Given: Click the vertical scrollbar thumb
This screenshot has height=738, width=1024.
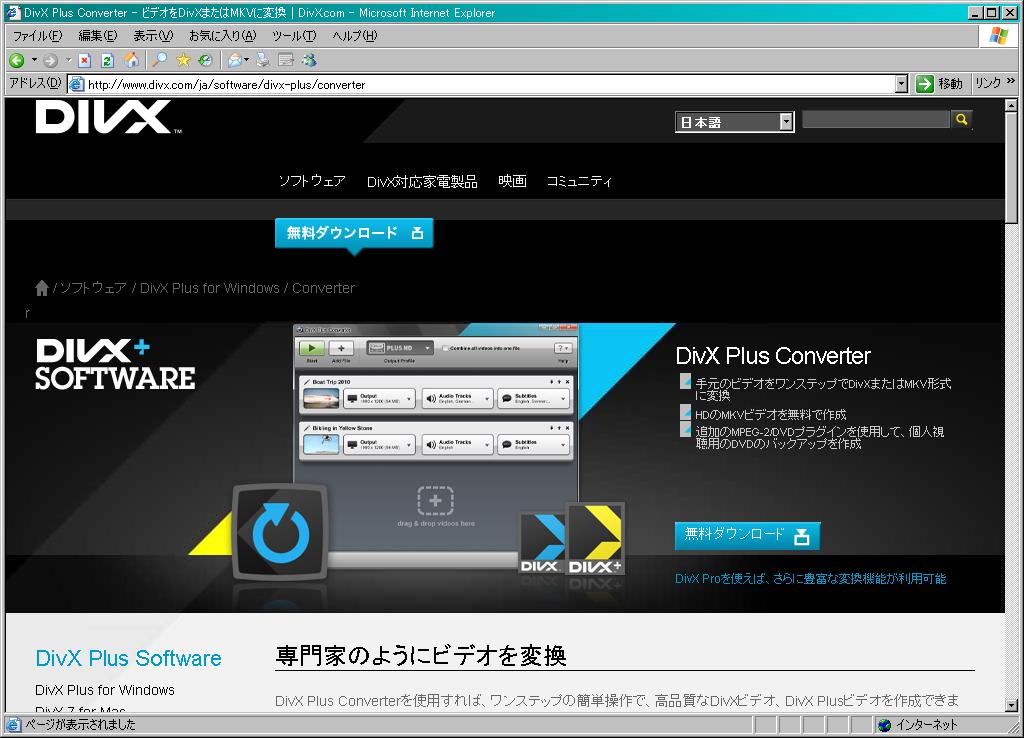Looking at the screenshot, I should point(1011,168).
